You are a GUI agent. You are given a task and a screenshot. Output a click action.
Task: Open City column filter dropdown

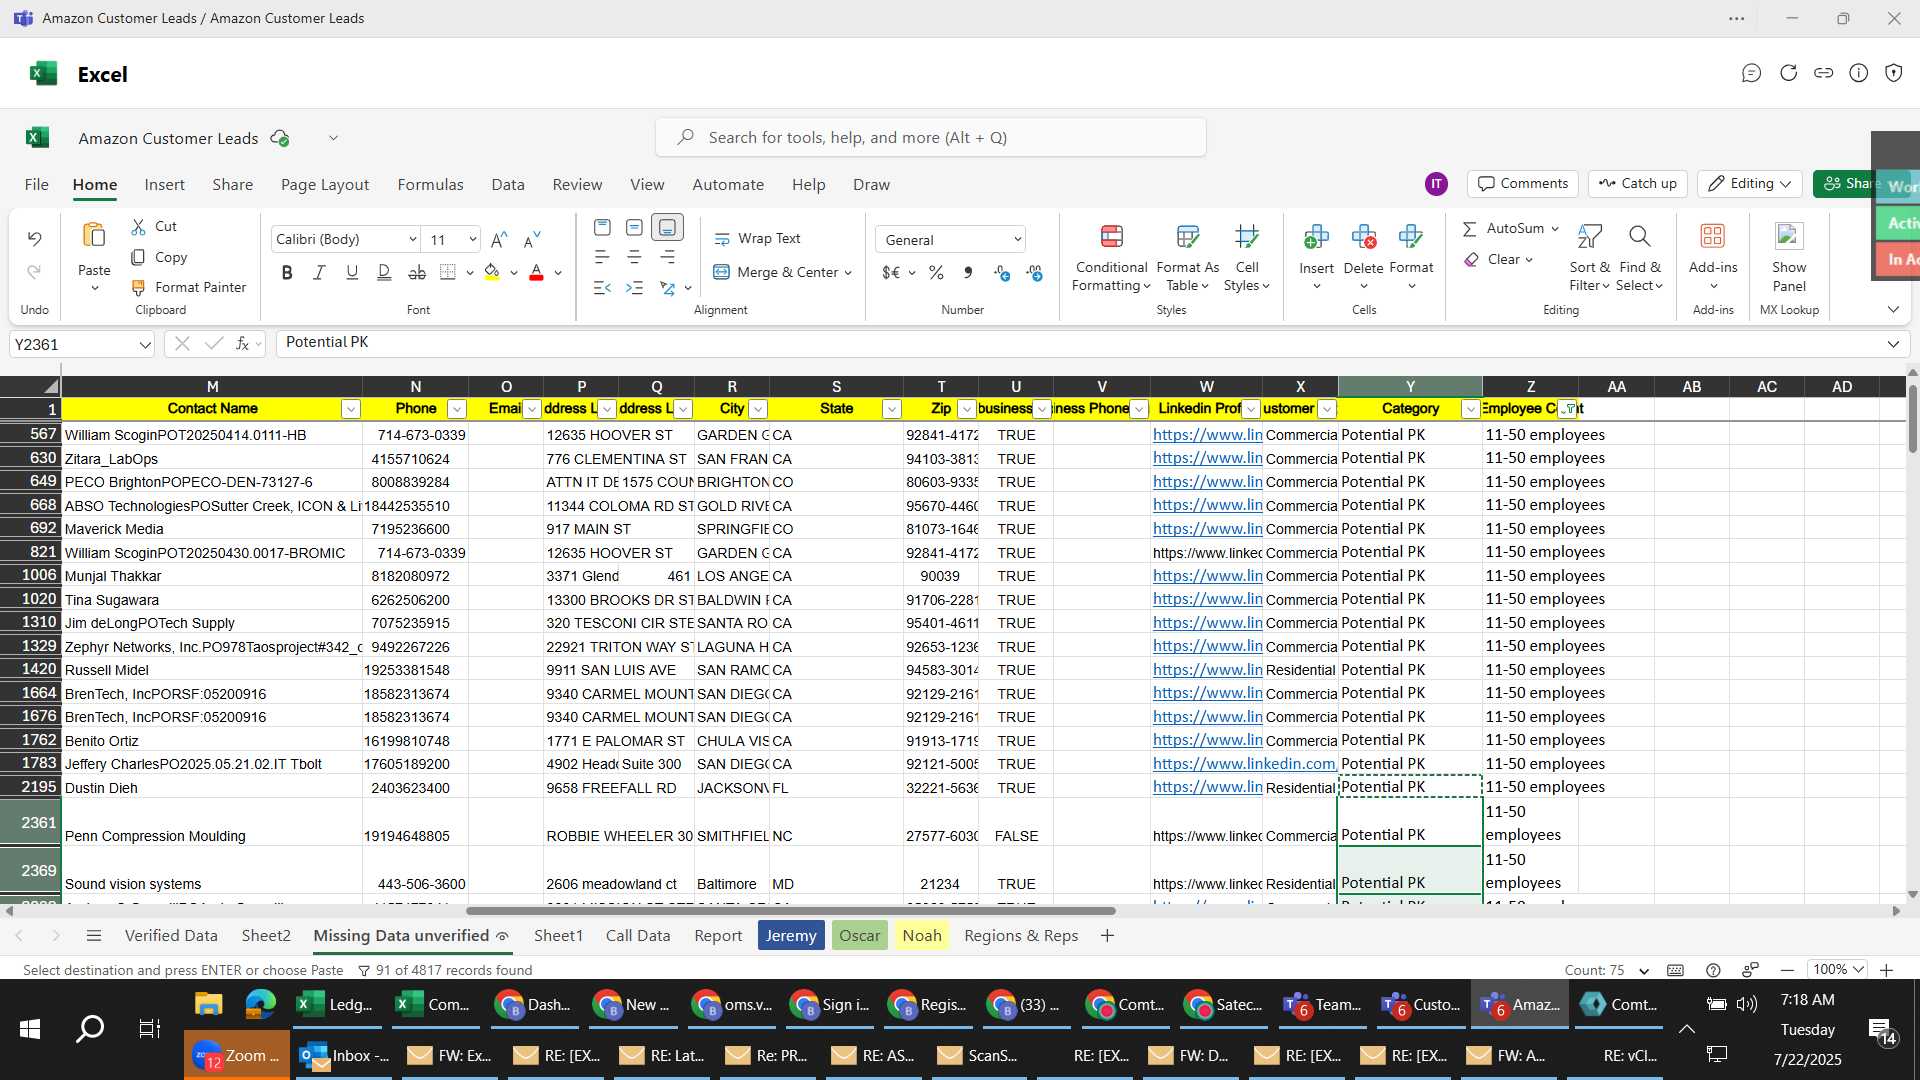pos(758,409)
